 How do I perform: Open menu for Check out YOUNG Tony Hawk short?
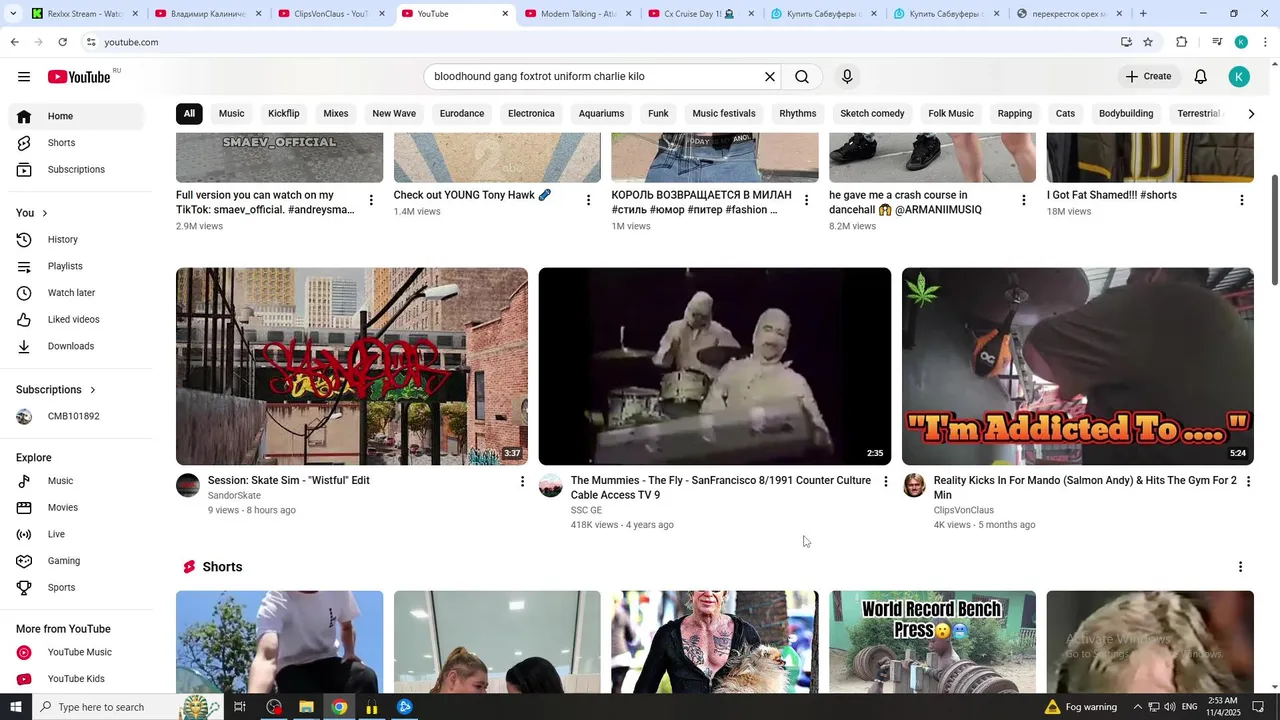[589, 200]
